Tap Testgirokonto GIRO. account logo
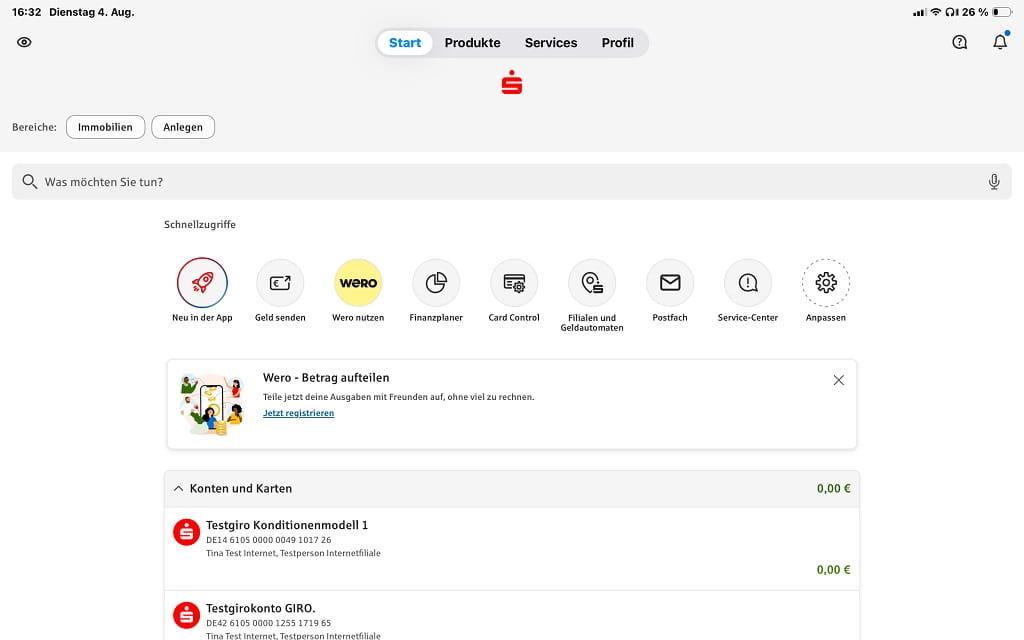Image resolution: width=1024 pixels, height=640 pixels. click(186, 615)
